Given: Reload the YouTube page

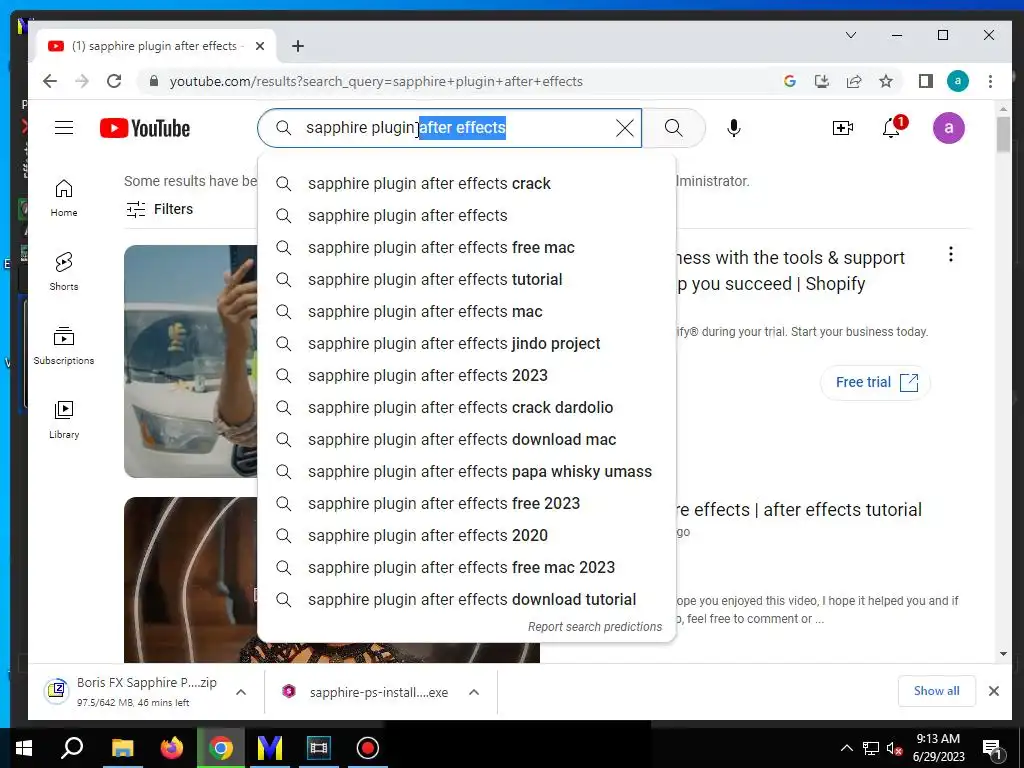Looking at the screenshot, I should [x=114, y=81].
